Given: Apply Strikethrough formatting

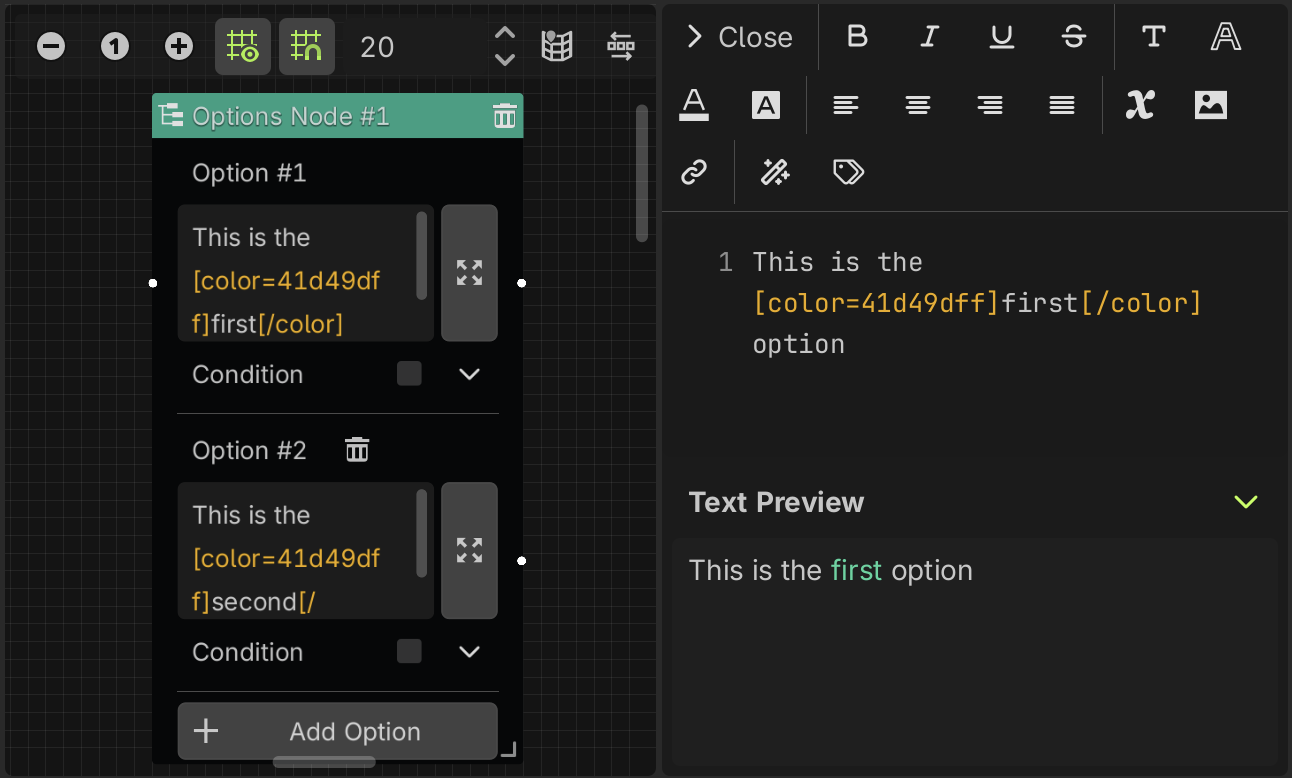Looking at the screenshot, I should [x=1073, y=37].
